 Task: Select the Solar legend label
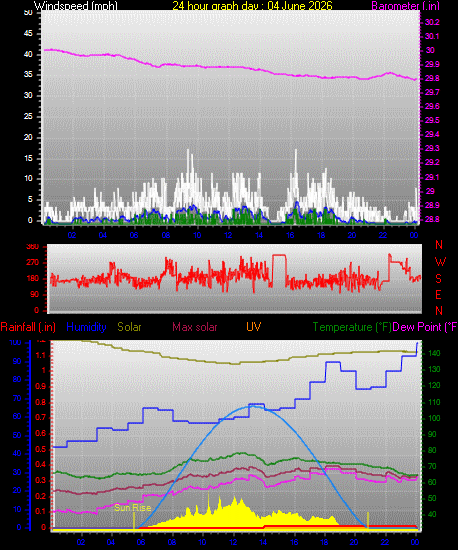click(x=129, y=327)
